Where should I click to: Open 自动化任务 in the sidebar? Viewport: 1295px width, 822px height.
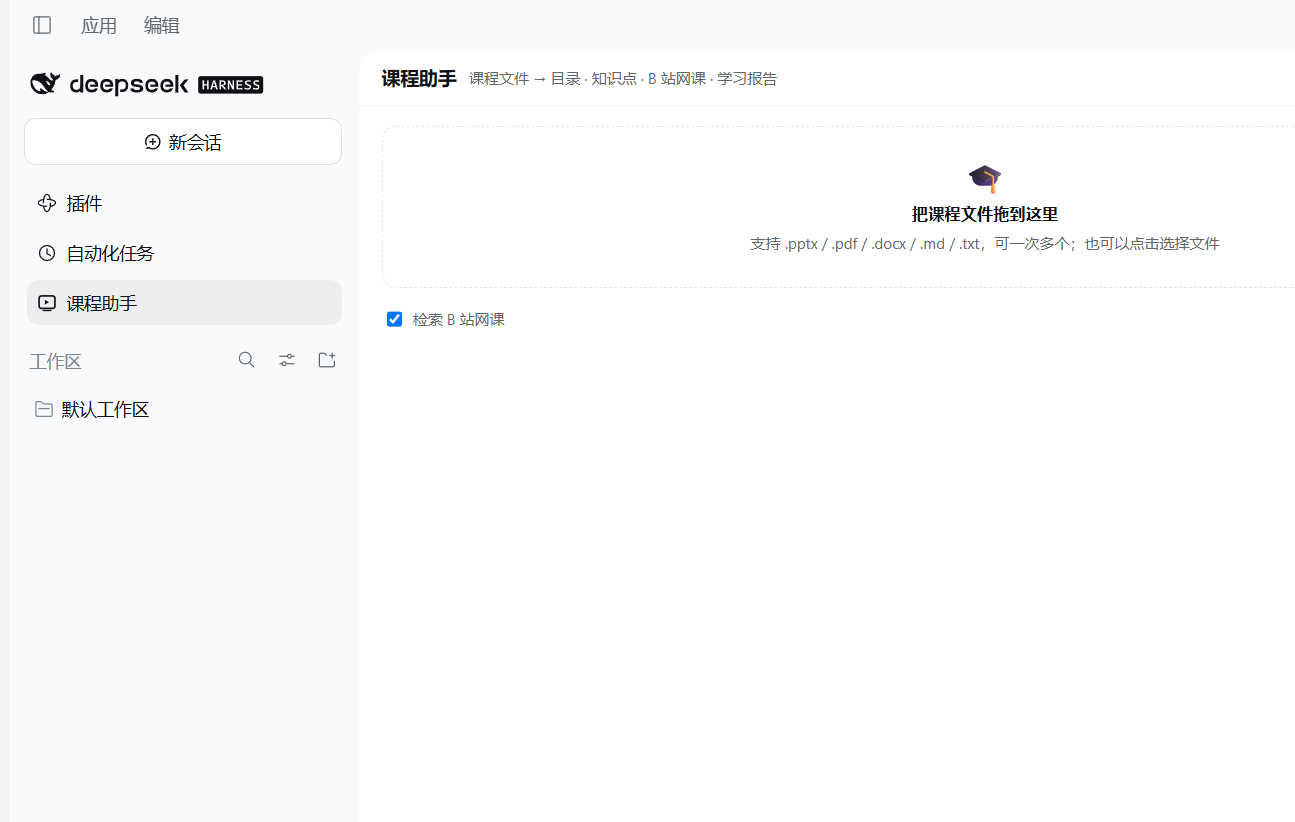coord(184,253)
